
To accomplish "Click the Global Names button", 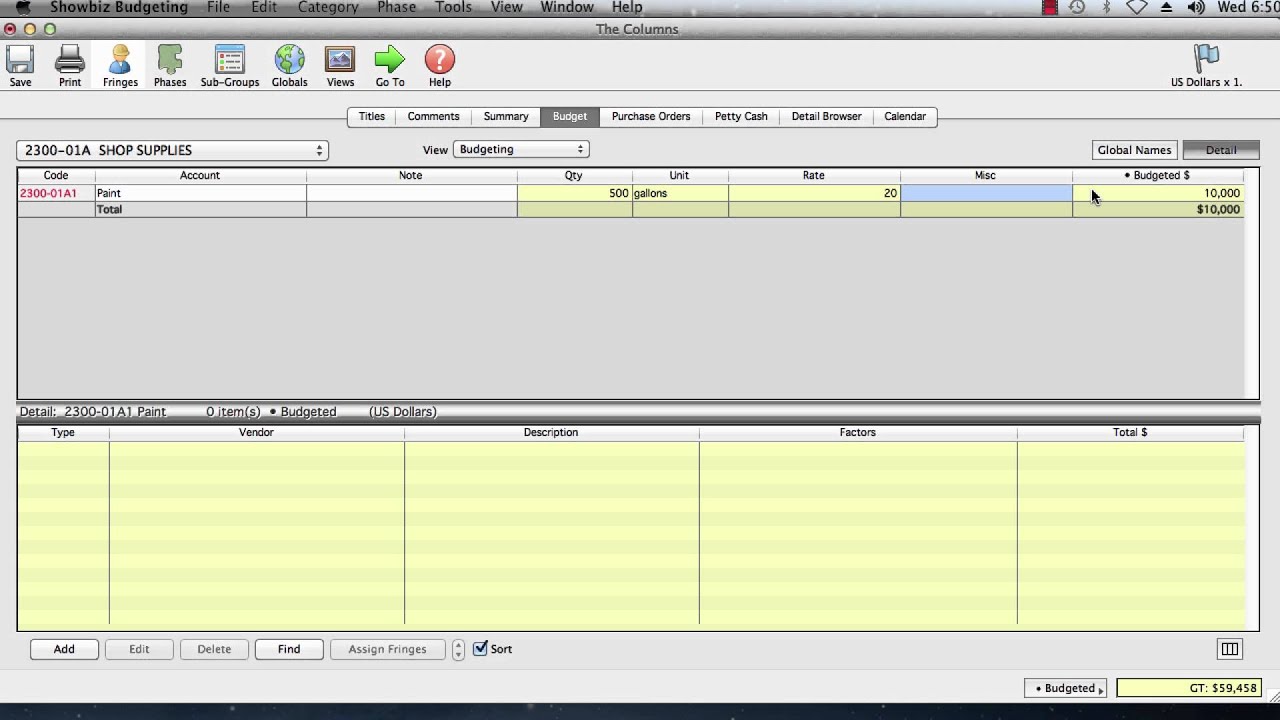I will 1134,150.
